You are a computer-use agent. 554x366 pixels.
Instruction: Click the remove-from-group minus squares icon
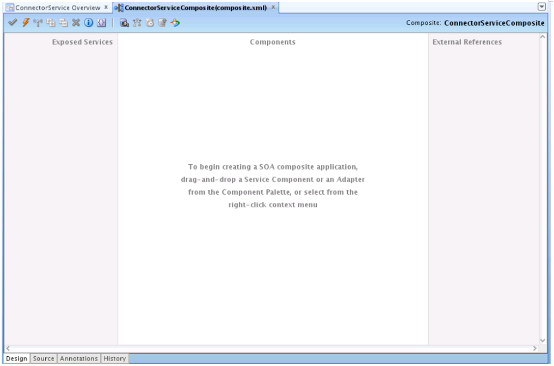(63, 23)
